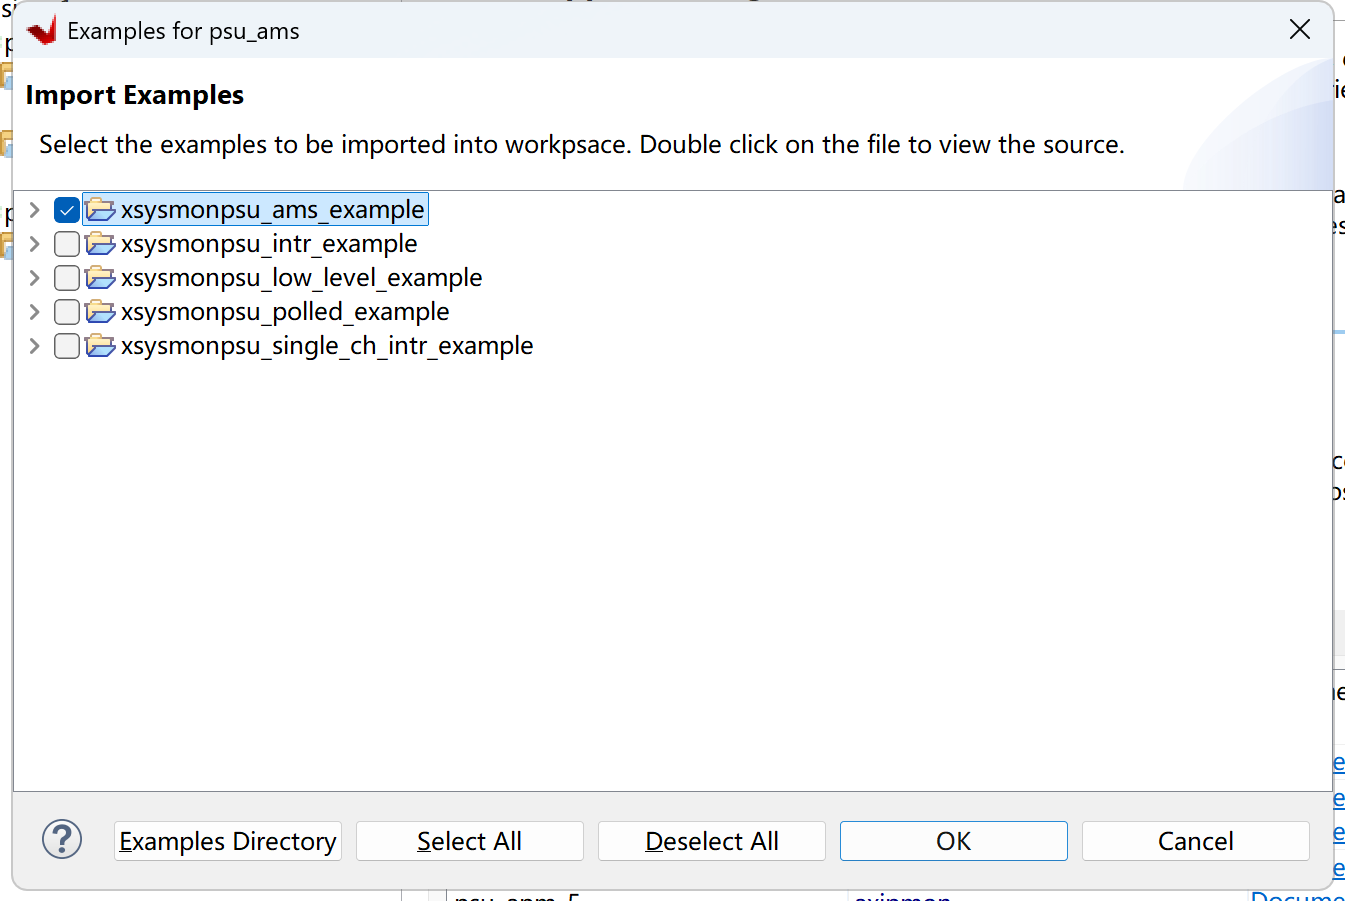This screenshot has width=1345, height=901.
Task: Confirm import with the OK button
Action: (954, 841)
